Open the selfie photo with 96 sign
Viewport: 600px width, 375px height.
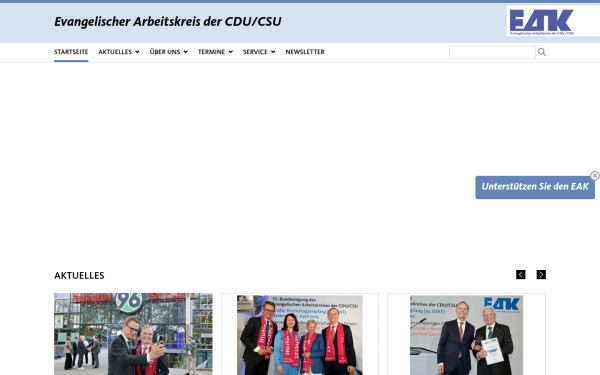tap(133, 334)
